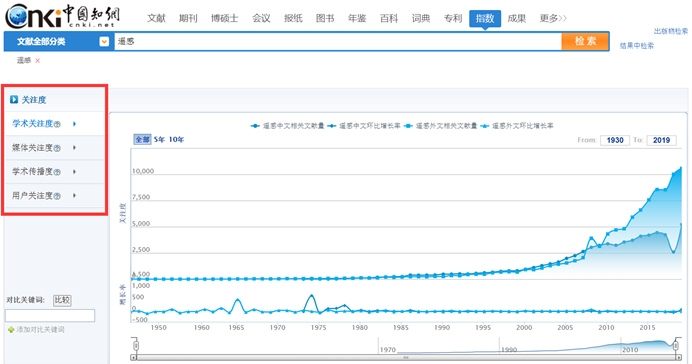The height and width of the screenshot is (364, 692).
Task: Click right arrow of timeline scrollbar
Action: [679, 358]
